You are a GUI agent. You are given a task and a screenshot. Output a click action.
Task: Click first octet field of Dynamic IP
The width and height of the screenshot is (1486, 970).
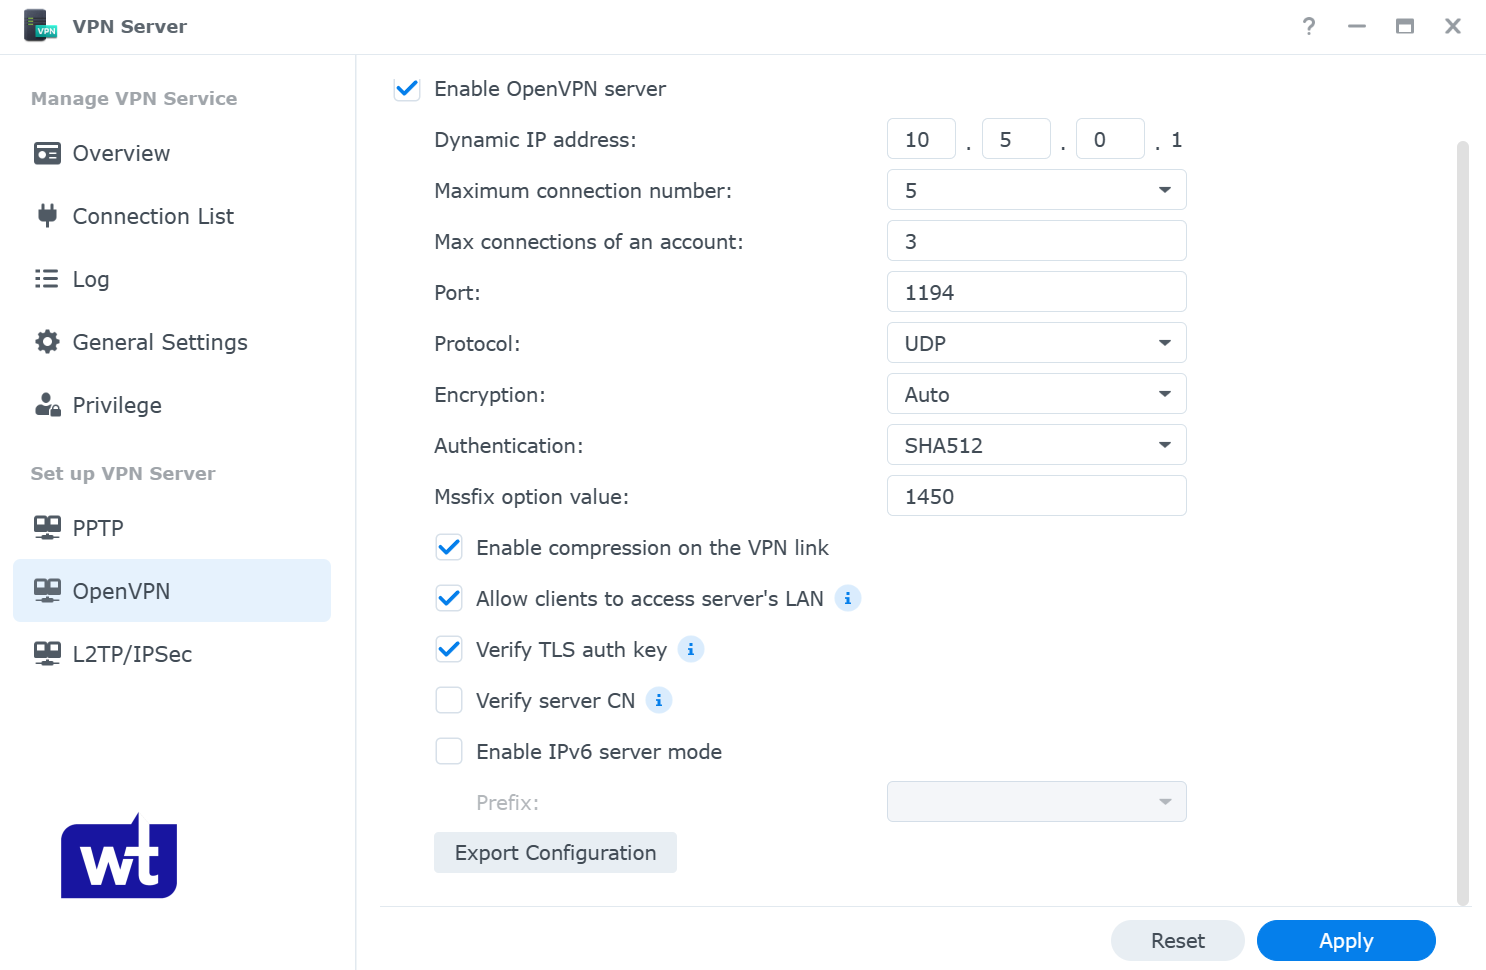921,139
